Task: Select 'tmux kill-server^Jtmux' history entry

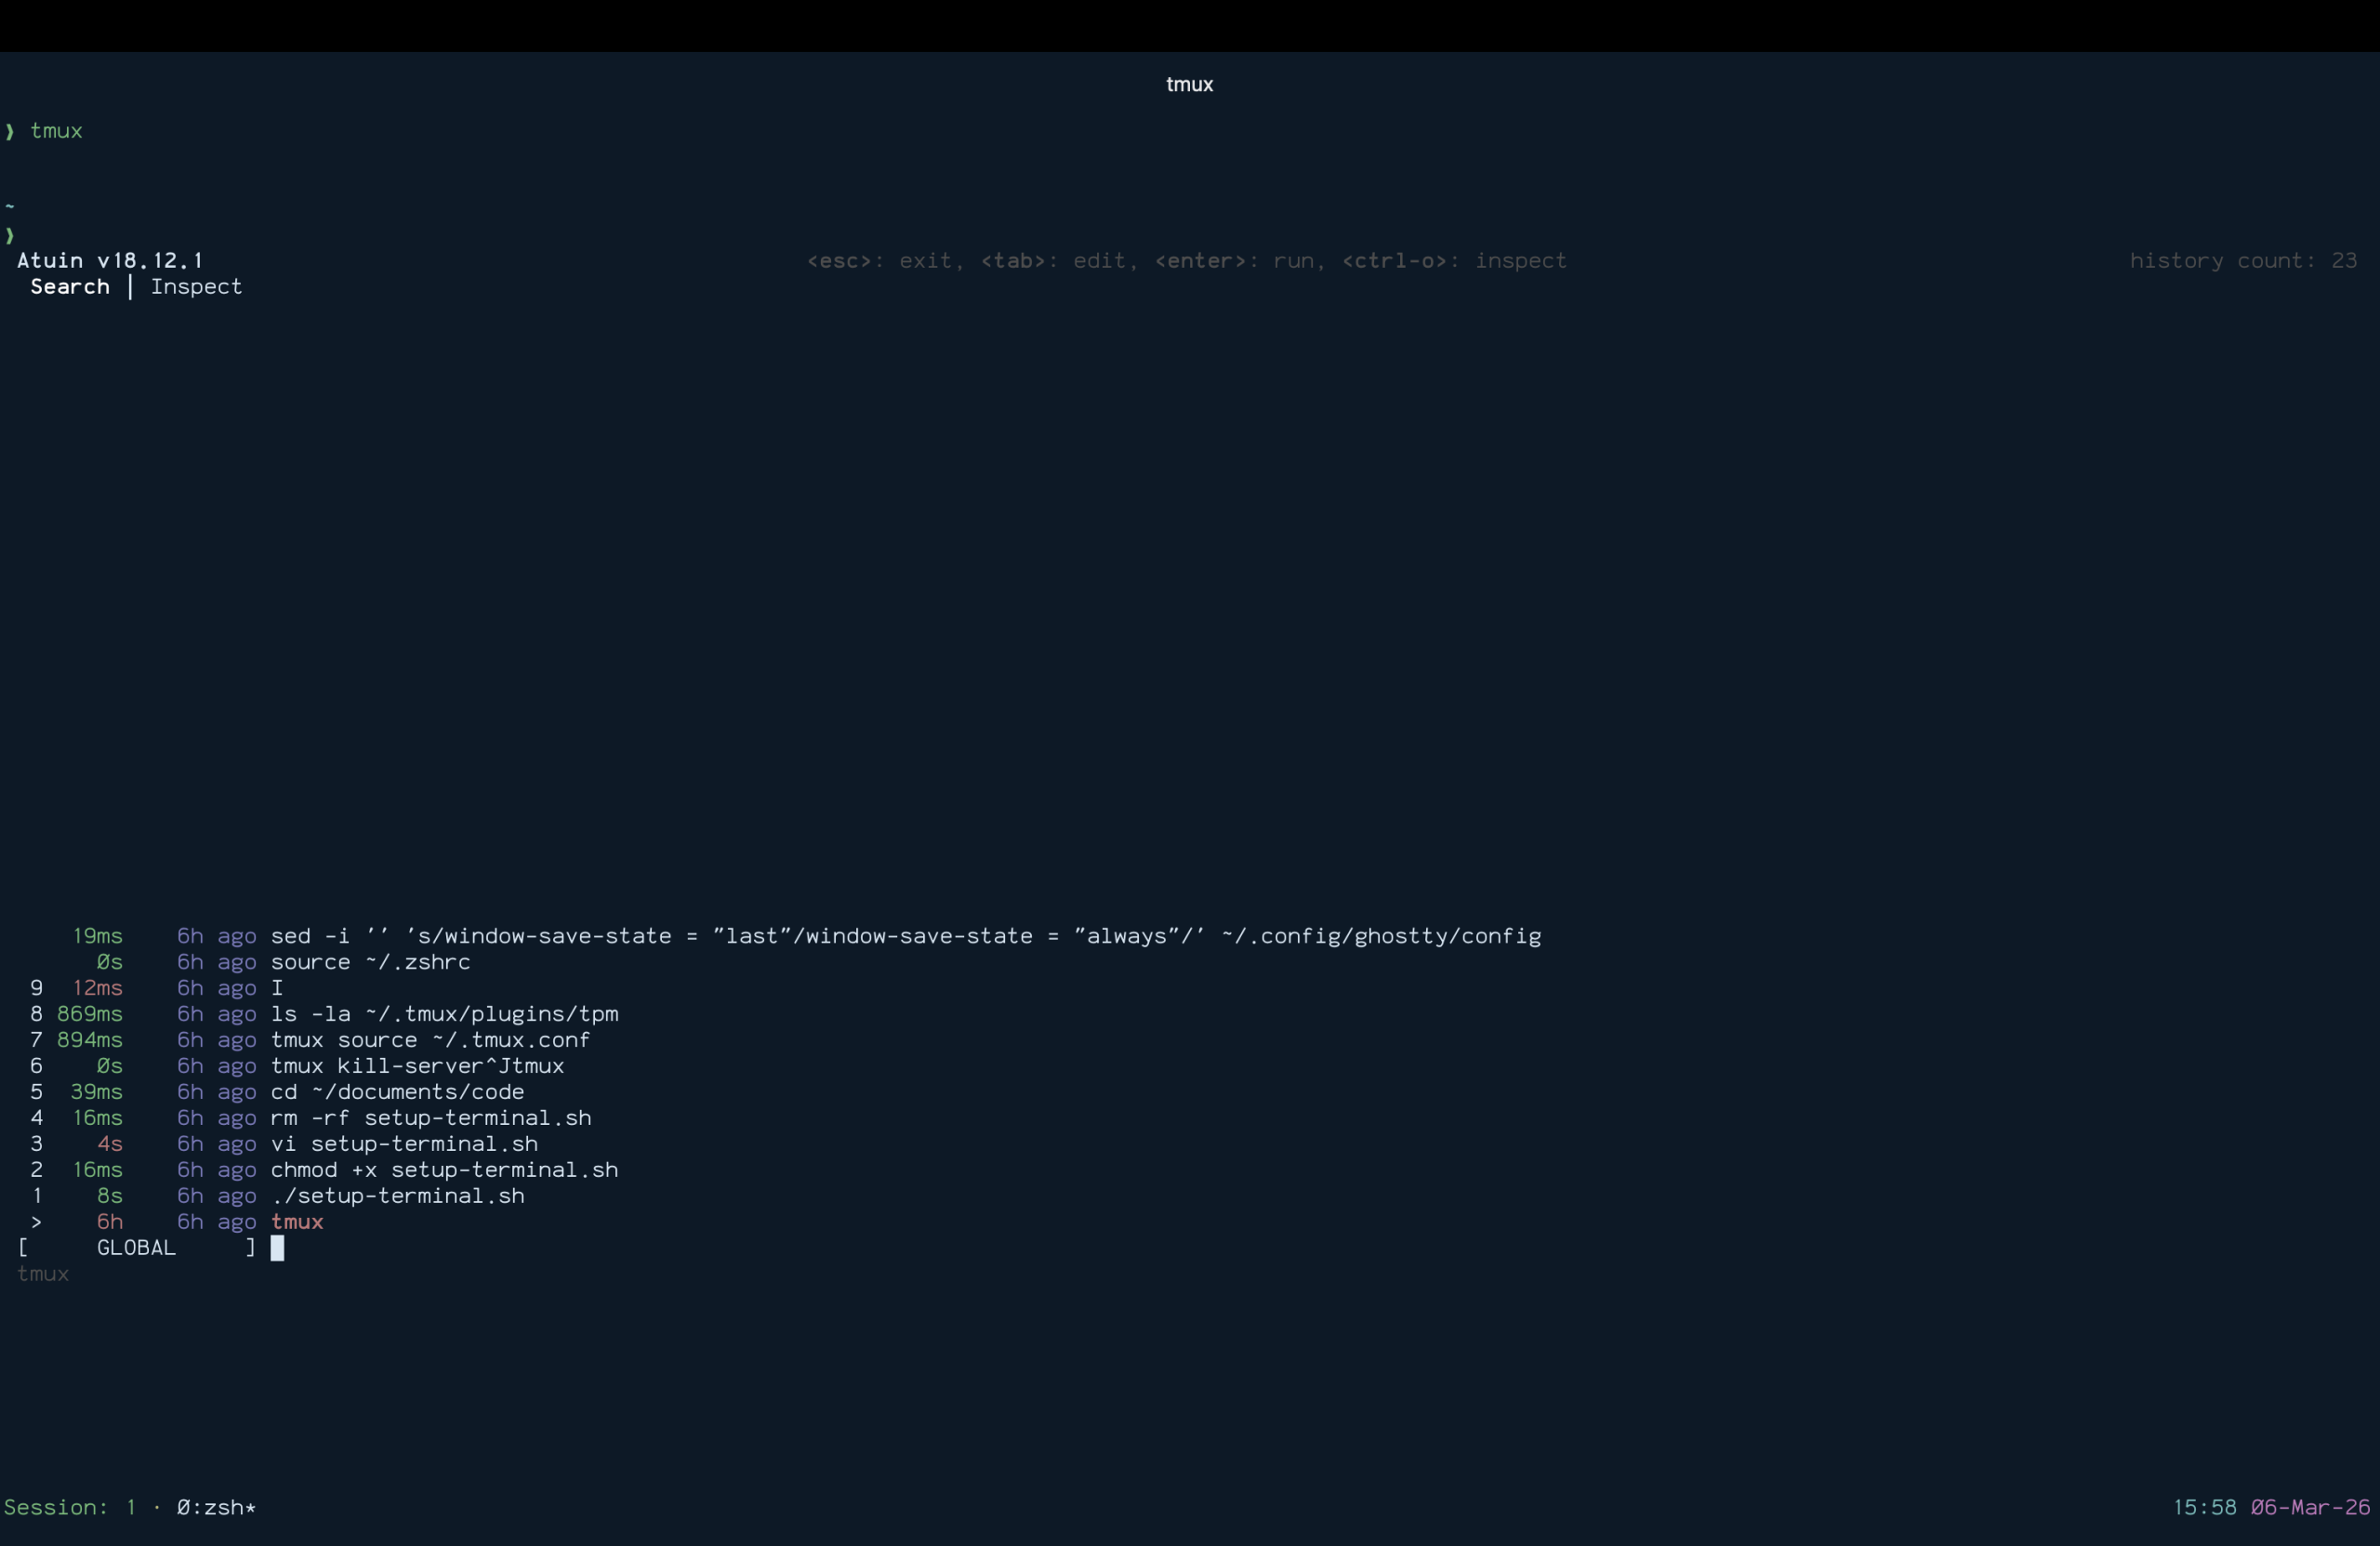Action: [x=417, y=1066]
